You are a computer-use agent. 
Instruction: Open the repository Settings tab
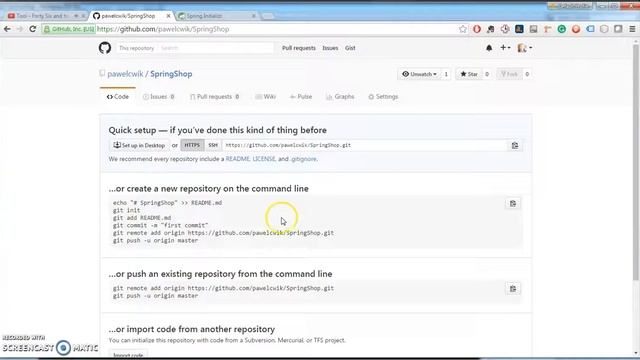click(383, 97)
